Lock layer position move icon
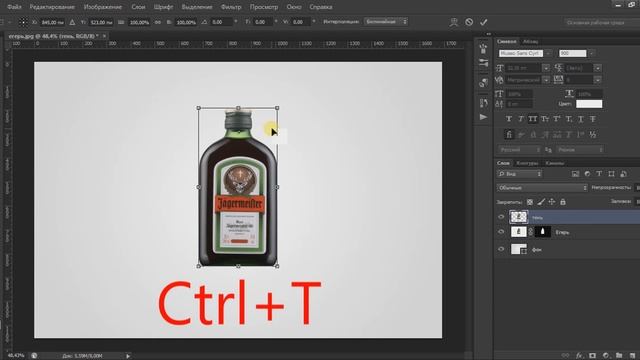This screenshot has height=360, width=640. [552, 202]
